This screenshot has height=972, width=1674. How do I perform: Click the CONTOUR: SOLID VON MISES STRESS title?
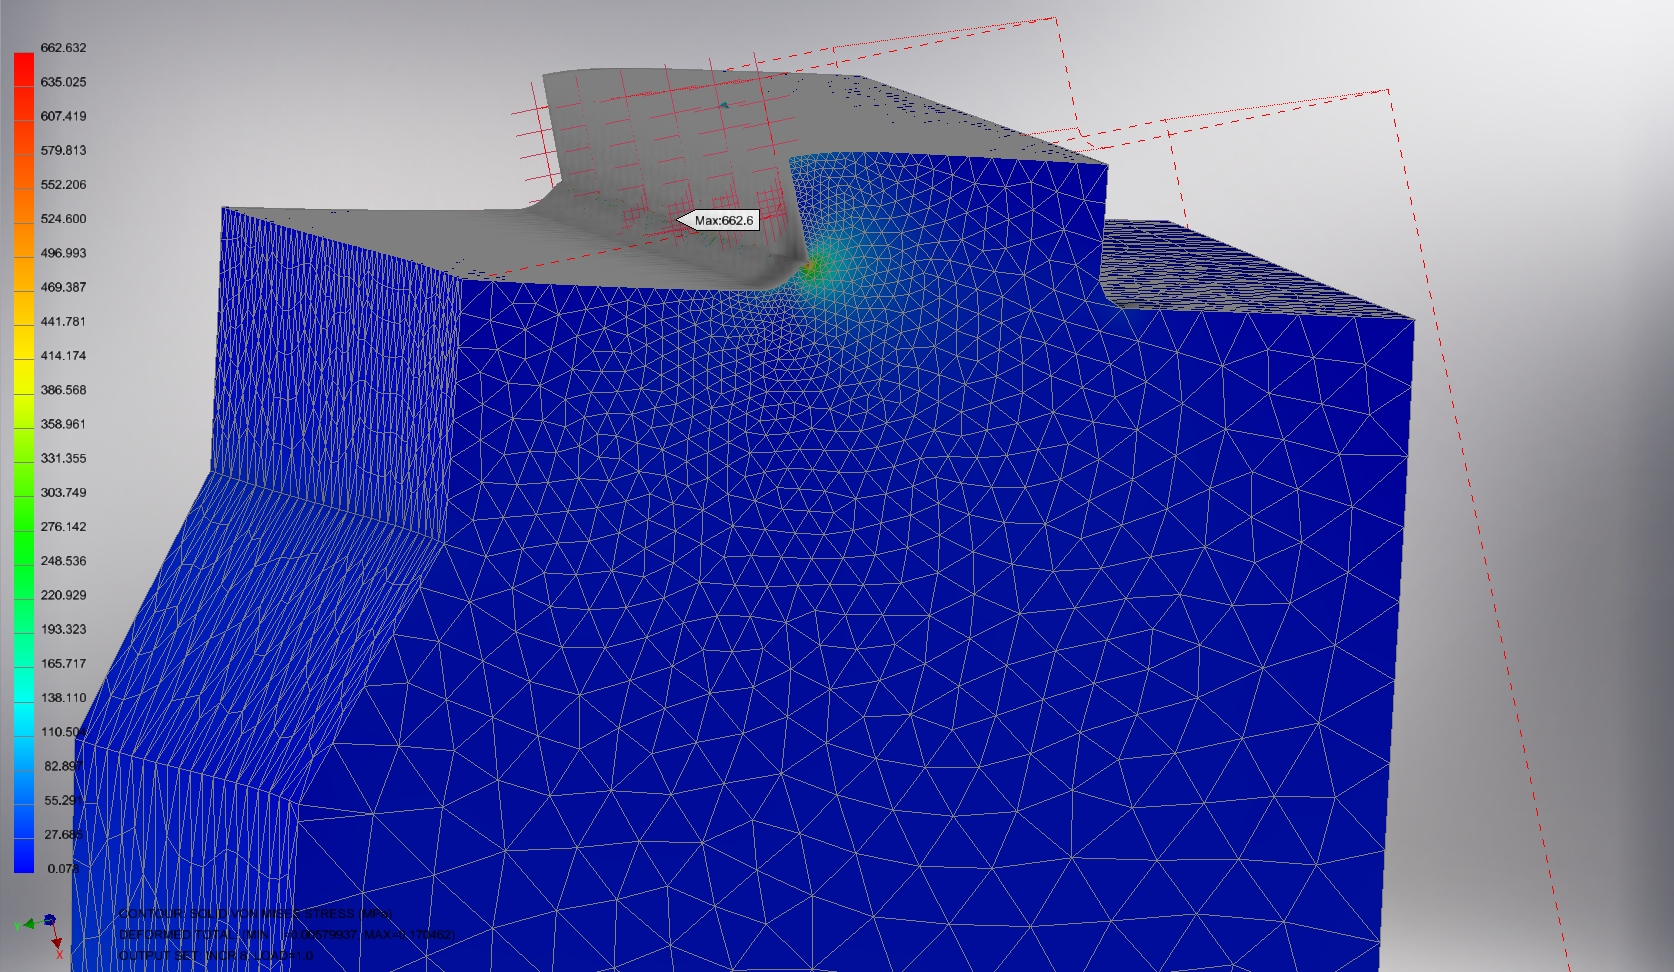[255, 913]
